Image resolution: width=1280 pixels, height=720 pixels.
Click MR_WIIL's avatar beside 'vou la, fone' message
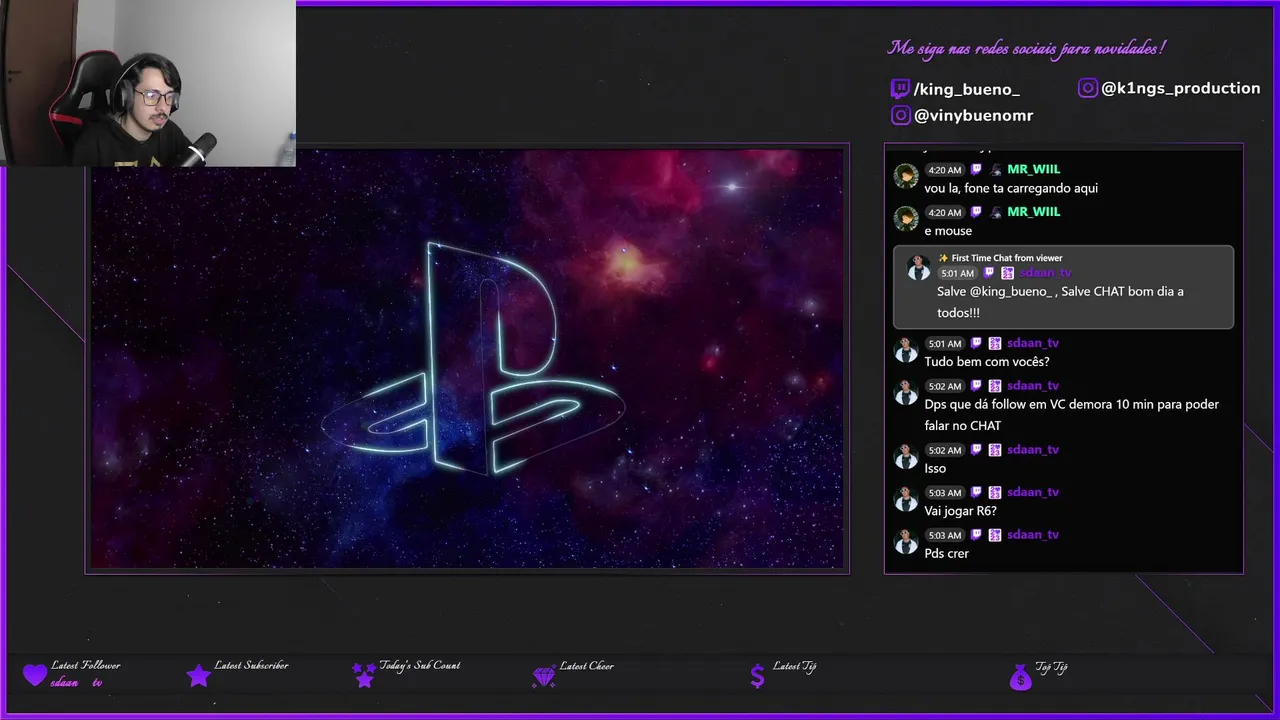906,177
